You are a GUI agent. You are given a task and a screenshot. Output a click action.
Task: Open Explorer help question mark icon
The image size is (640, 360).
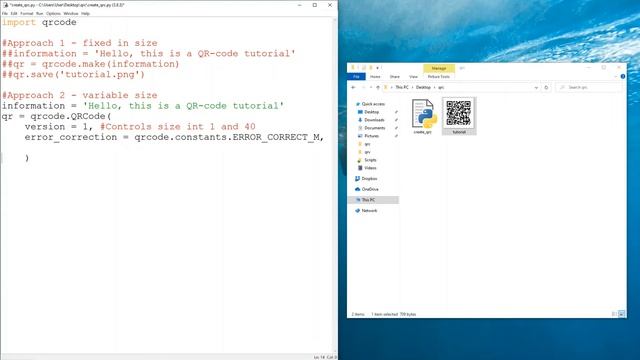point(623,76)
